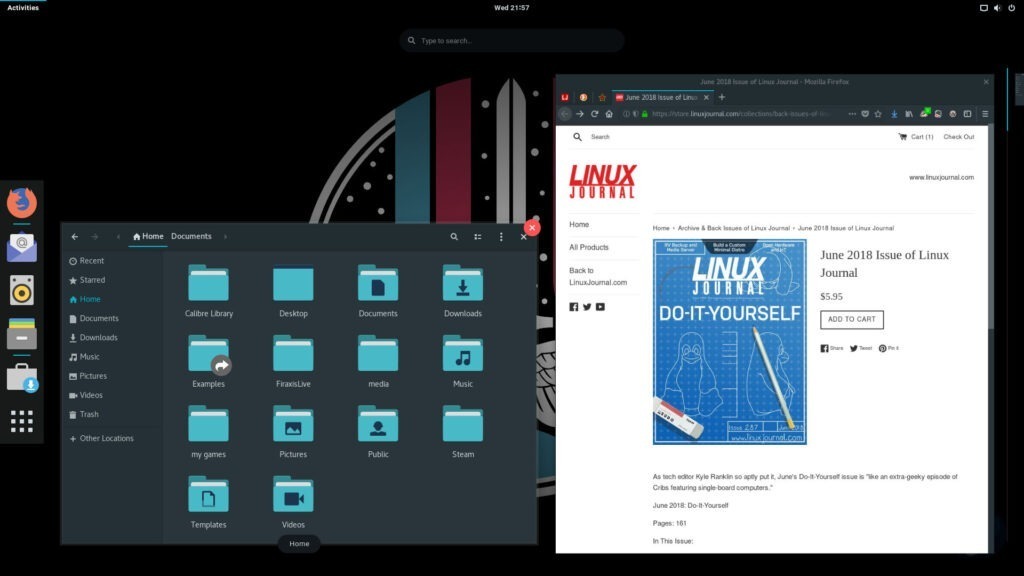Click the Twitter icon under LinuxJournal.com link
The image size is (1024, 576).
587,307
